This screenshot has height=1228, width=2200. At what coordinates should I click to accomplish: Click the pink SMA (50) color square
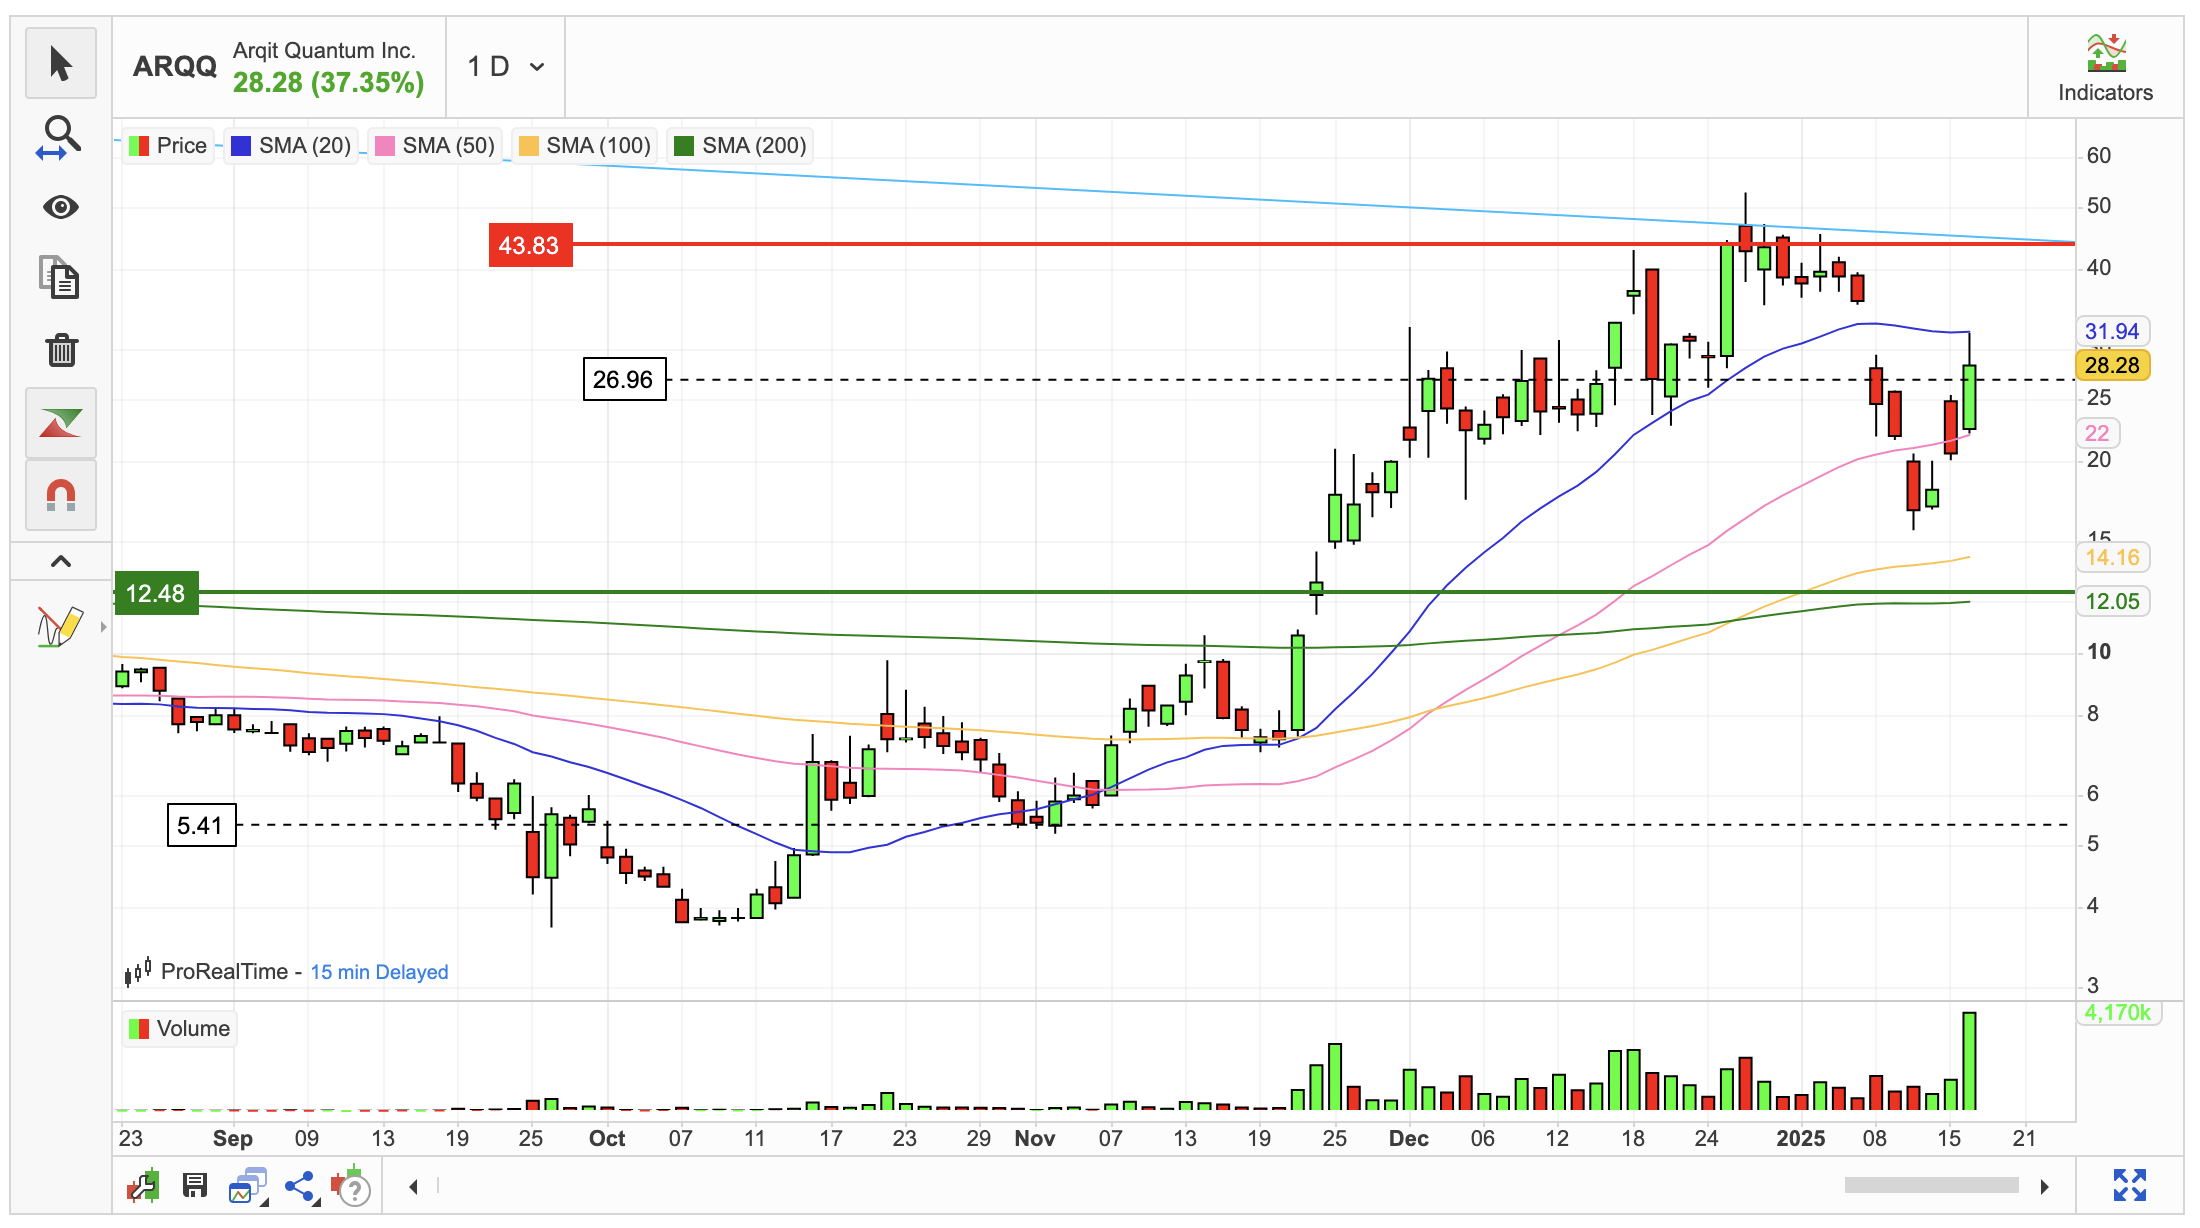click(x=385, y=146)
